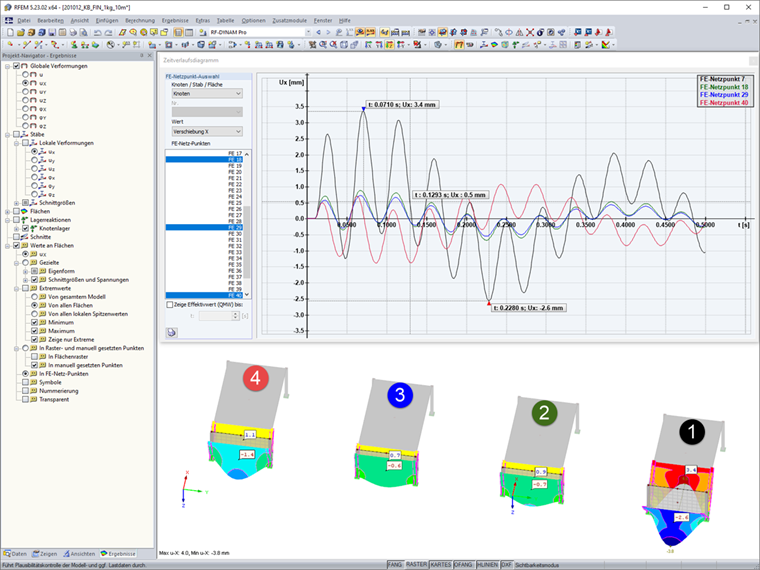Save the model with the floppy disk icon

pyautogui.click(x=52, y=32)
